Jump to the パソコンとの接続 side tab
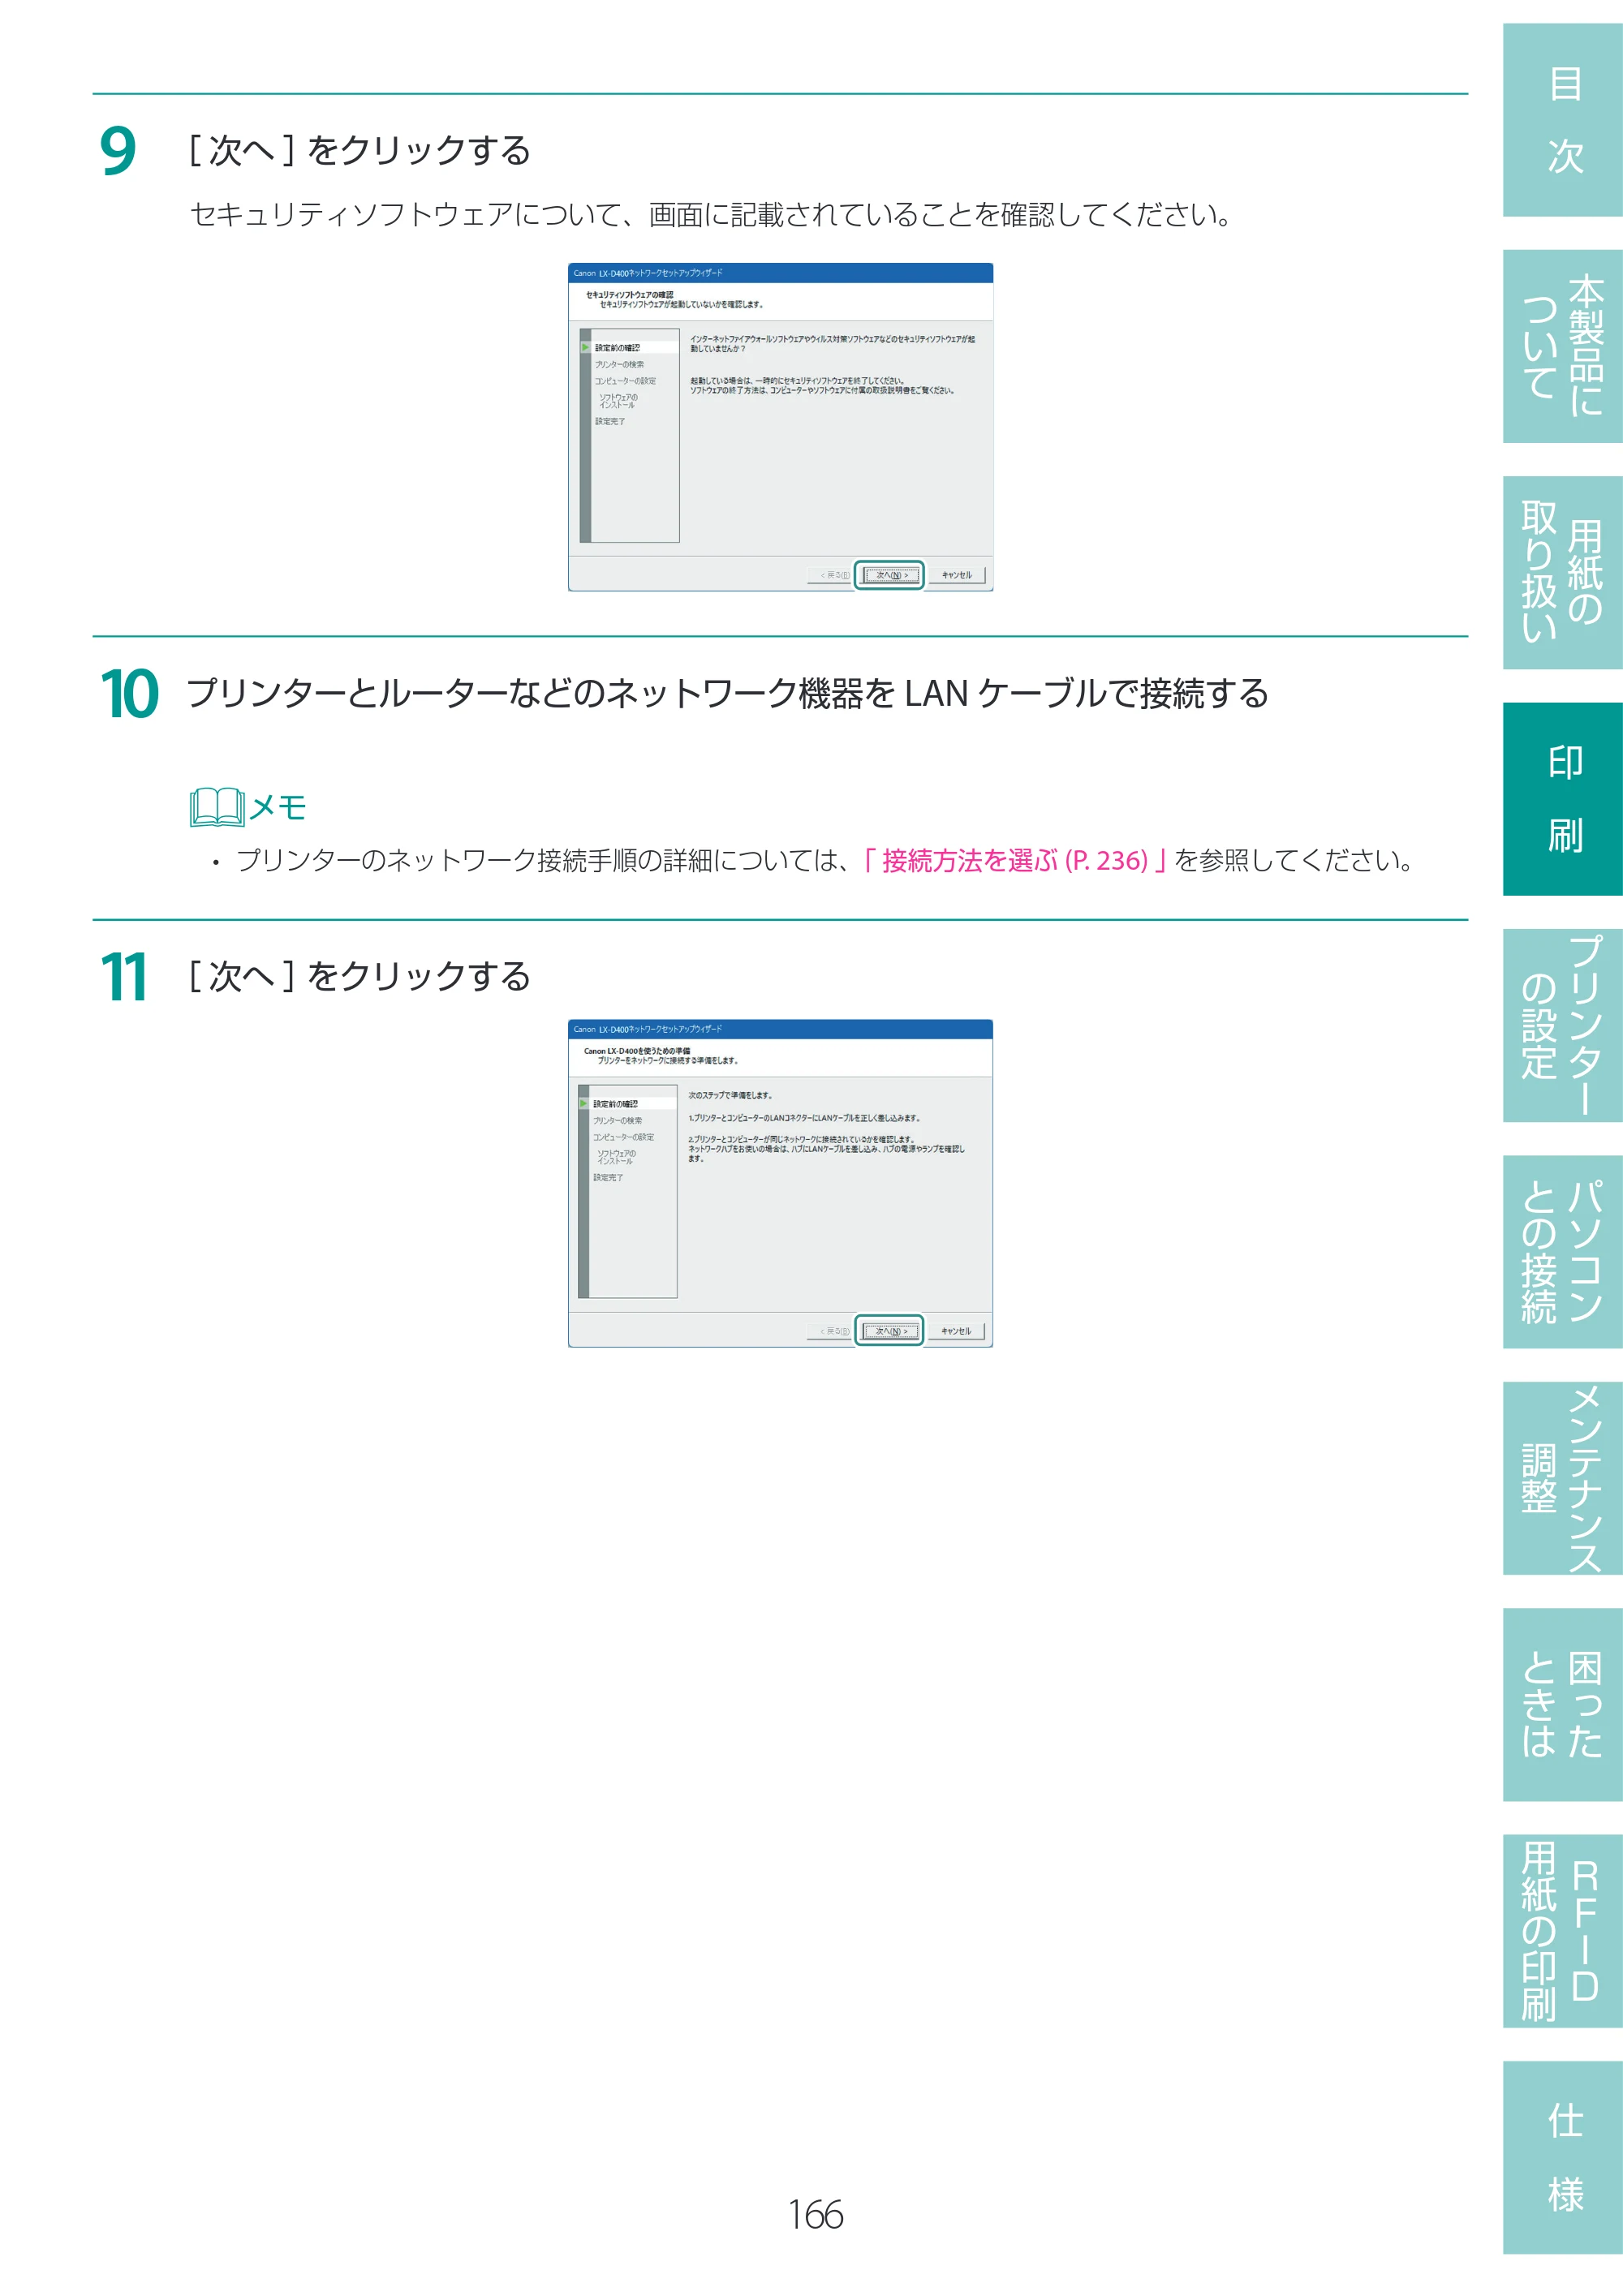 [1562, 1251]
